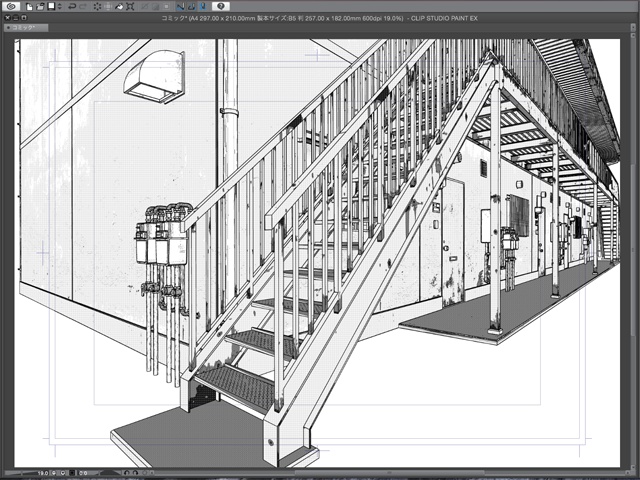Click the zoom slider in status bar
Viewport: 640px width, 480px height.
point(20,473)
